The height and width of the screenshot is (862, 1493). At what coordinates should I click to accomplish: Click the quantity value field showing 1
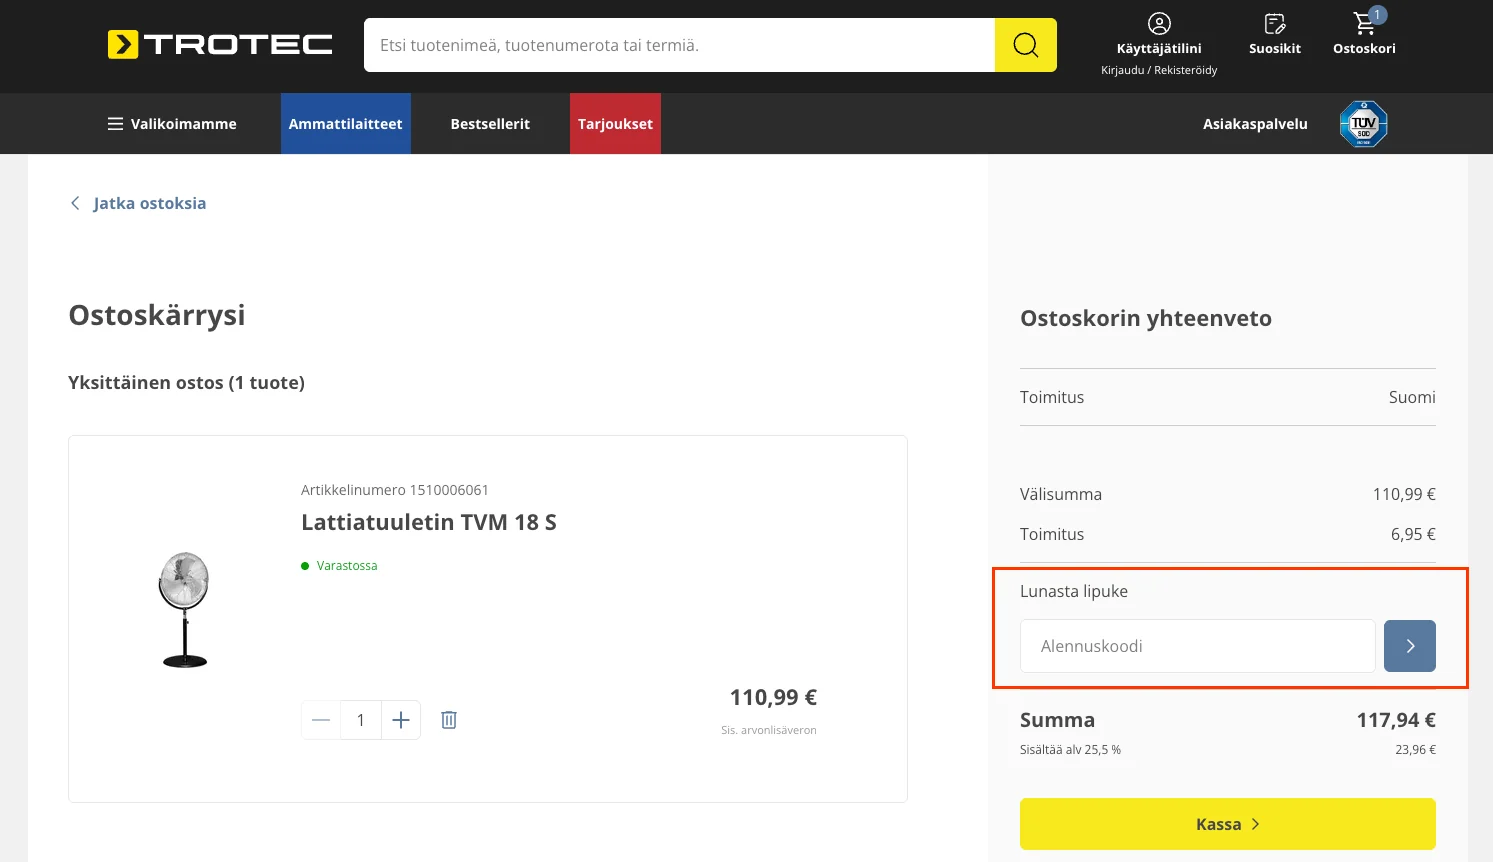pyautogui.click(x=361, y=720)
